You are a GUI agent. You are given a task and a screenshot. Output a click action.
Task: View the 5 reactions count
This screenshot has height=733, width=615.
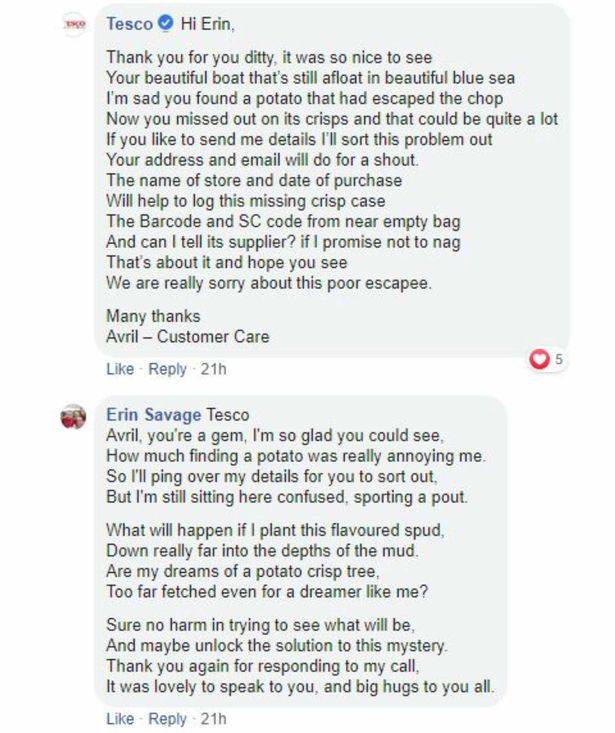point(559,359)
